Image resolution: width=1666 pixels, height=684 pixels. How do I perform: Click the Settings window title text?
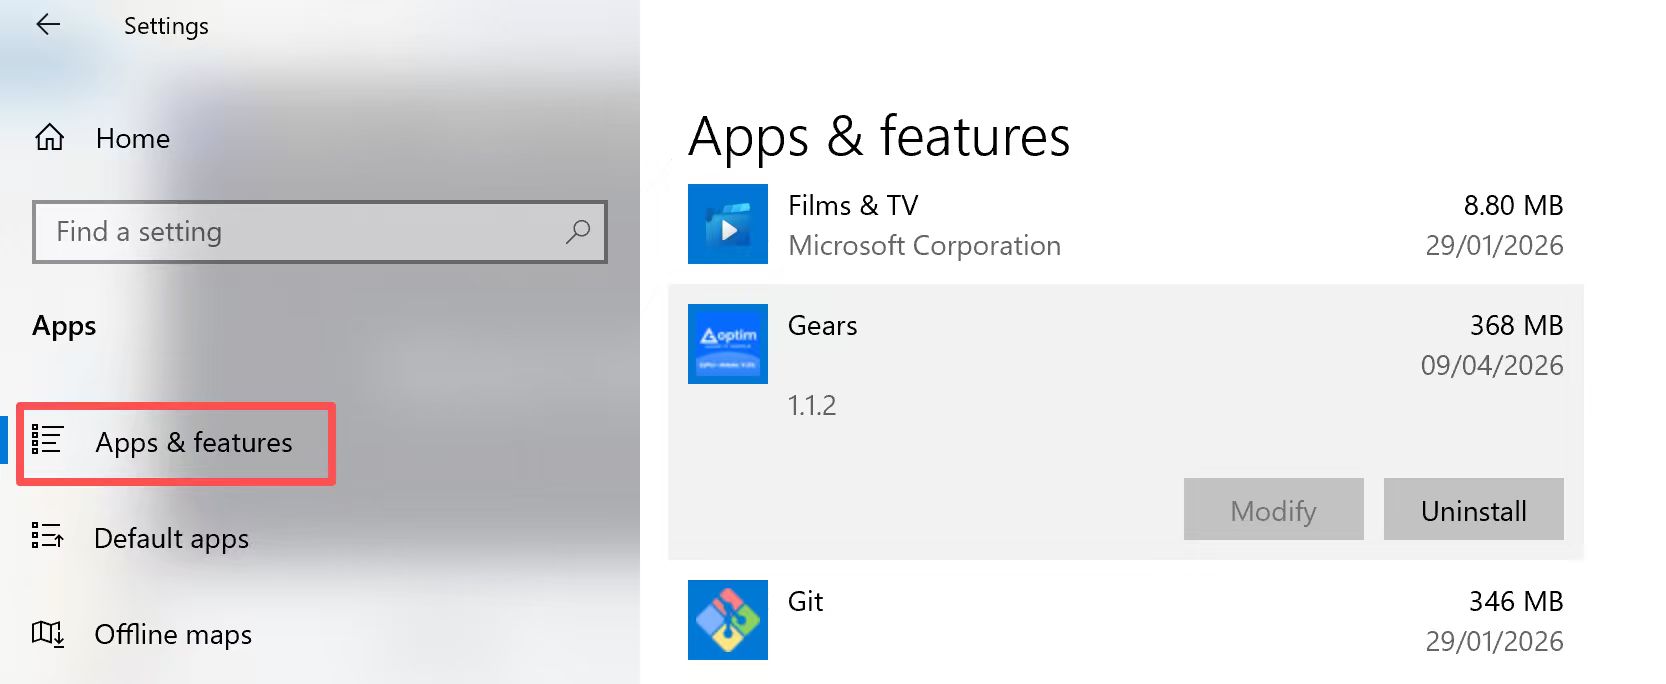point(166,27)
